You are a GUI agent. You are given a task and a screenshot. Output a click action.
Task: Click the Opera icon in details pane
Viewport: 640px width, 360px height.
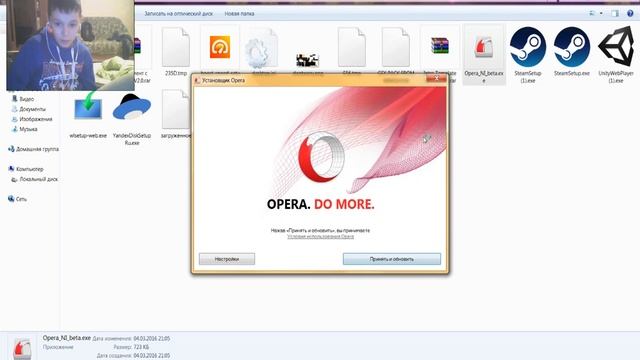(x=22, y=348)
